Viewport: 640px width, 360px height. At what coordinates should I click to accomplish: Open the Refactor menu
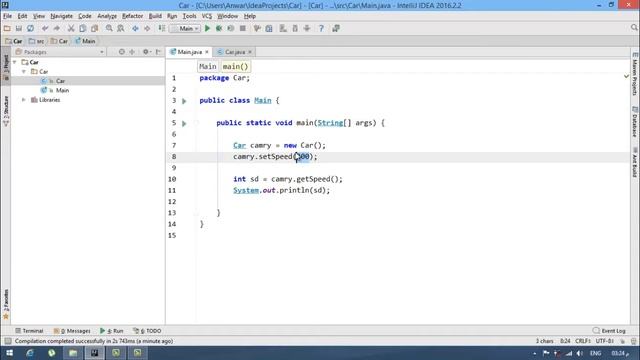(x=133, y=16)
